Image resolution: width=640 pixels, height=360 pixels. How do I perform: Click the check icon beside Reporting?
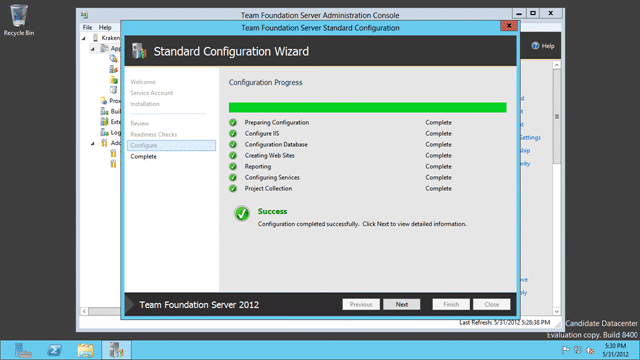[233, 167]
